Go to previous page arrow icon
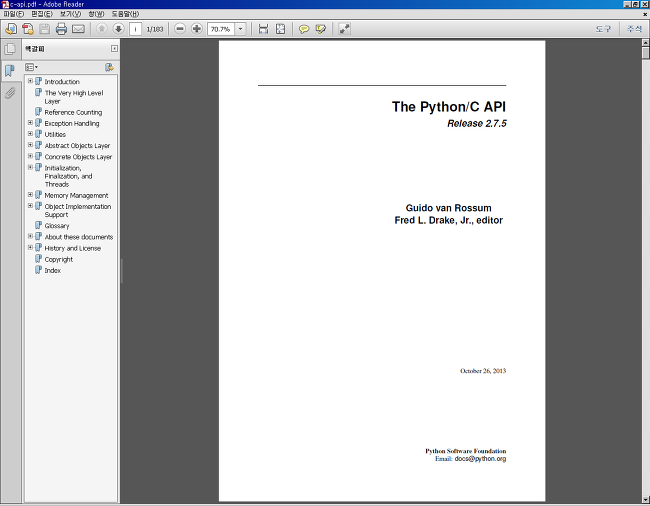Viewport: 650px width, 506px height. tap(102, 29)
